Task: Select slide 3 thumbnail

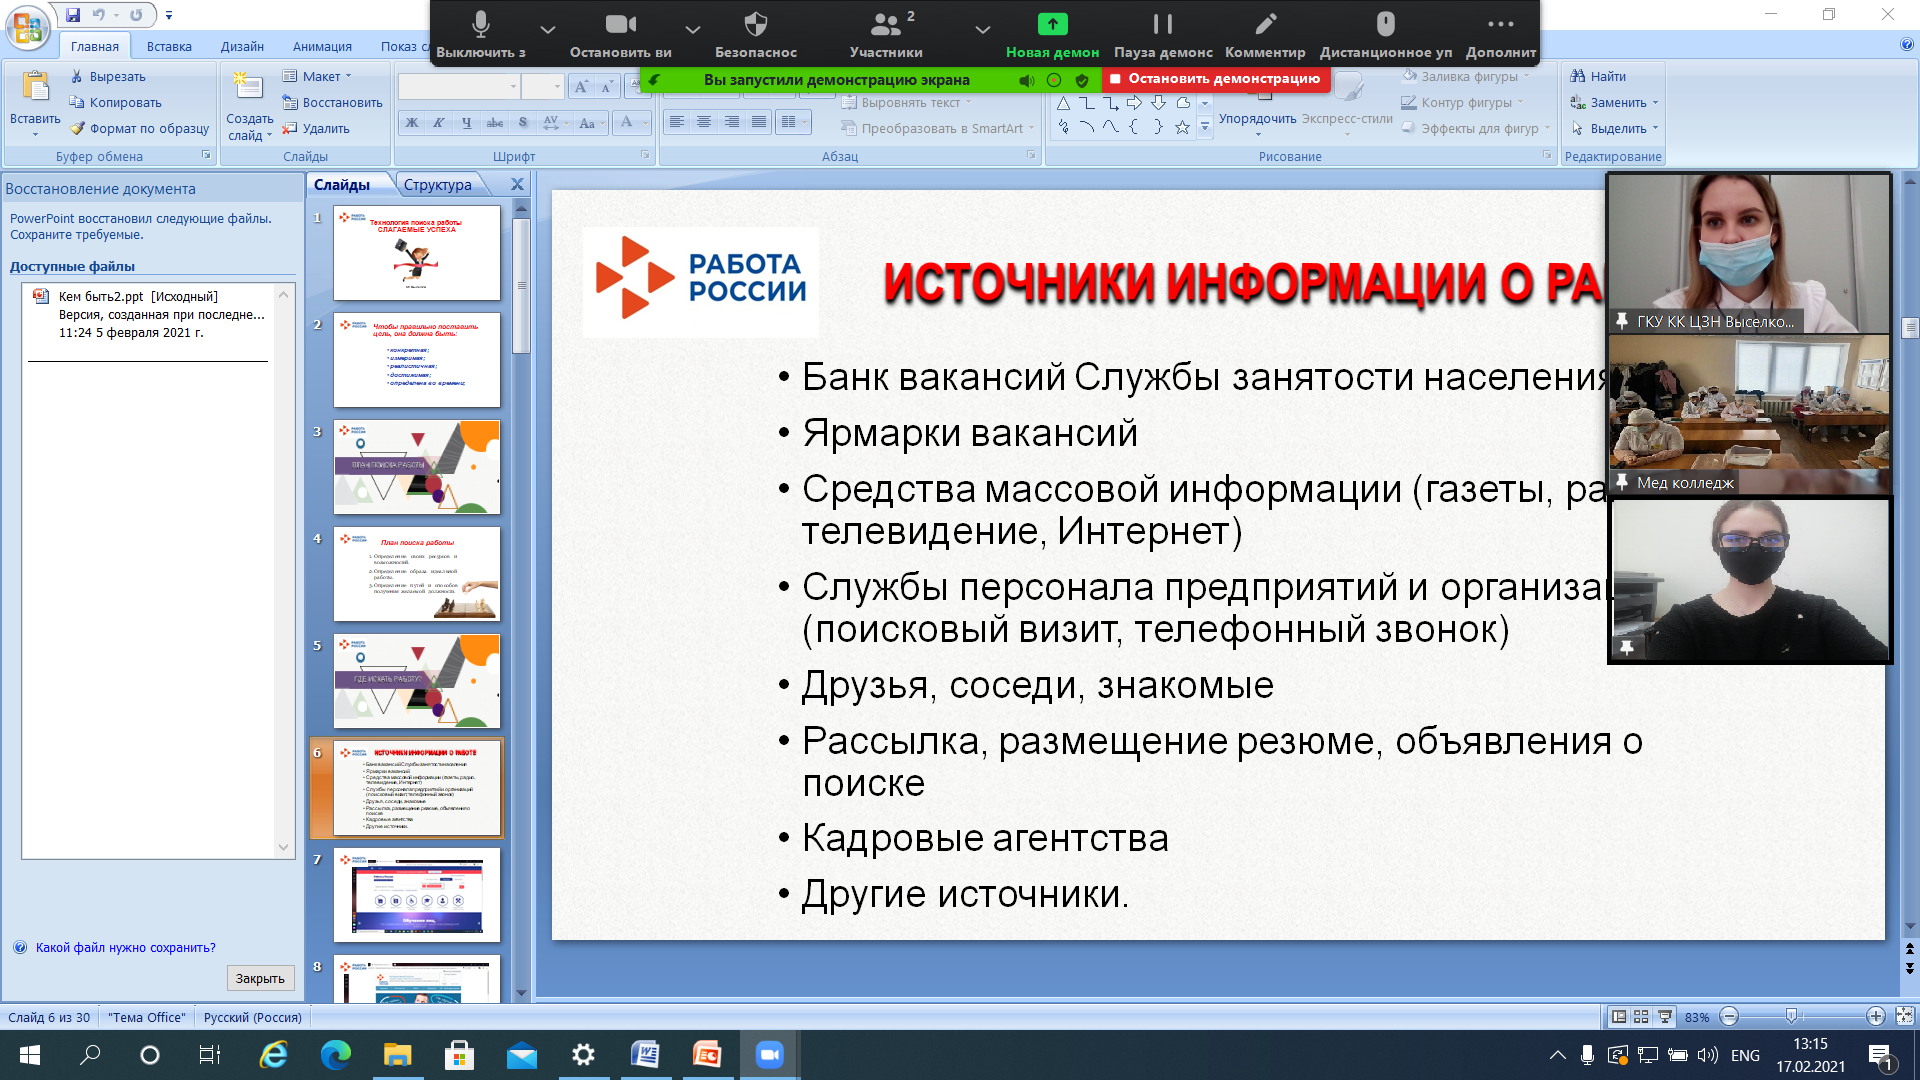Action: click(417, 467)
